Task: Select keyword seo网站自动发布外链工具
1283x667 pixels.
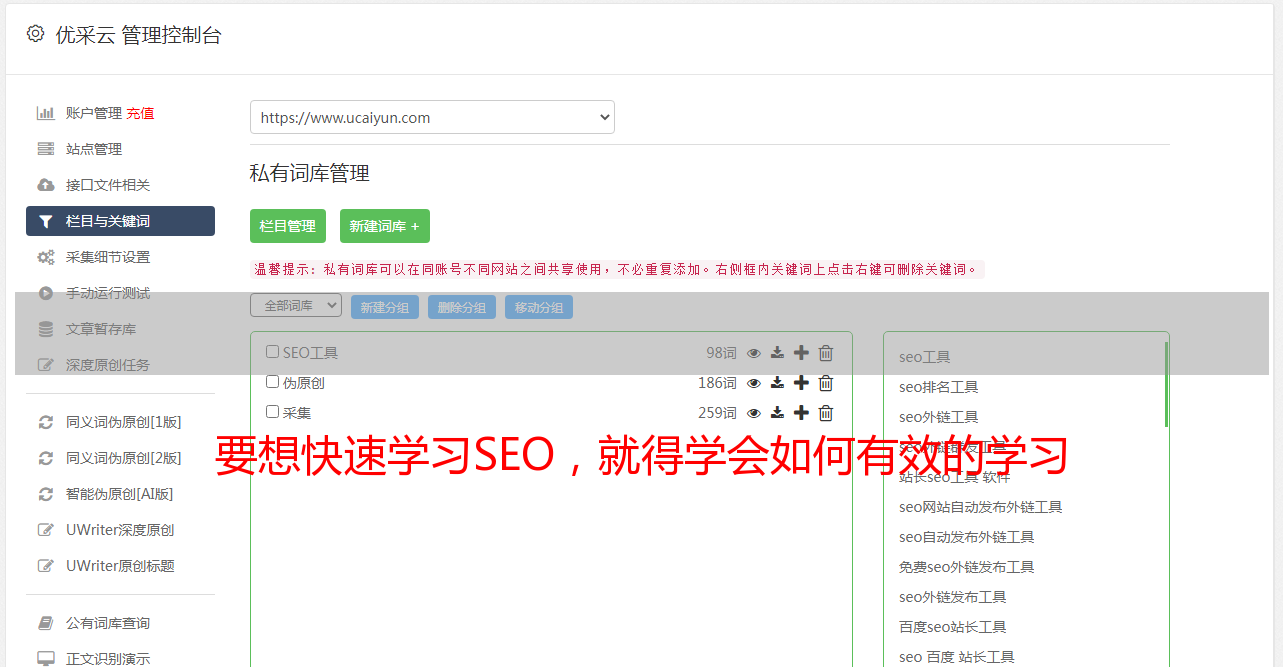Action: pos(981,507)
